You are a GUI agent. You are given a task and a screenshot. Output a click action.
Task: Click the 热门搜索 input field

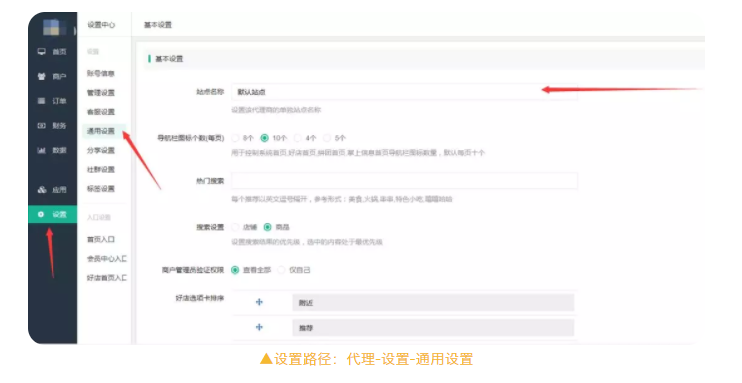coord(405,181)
